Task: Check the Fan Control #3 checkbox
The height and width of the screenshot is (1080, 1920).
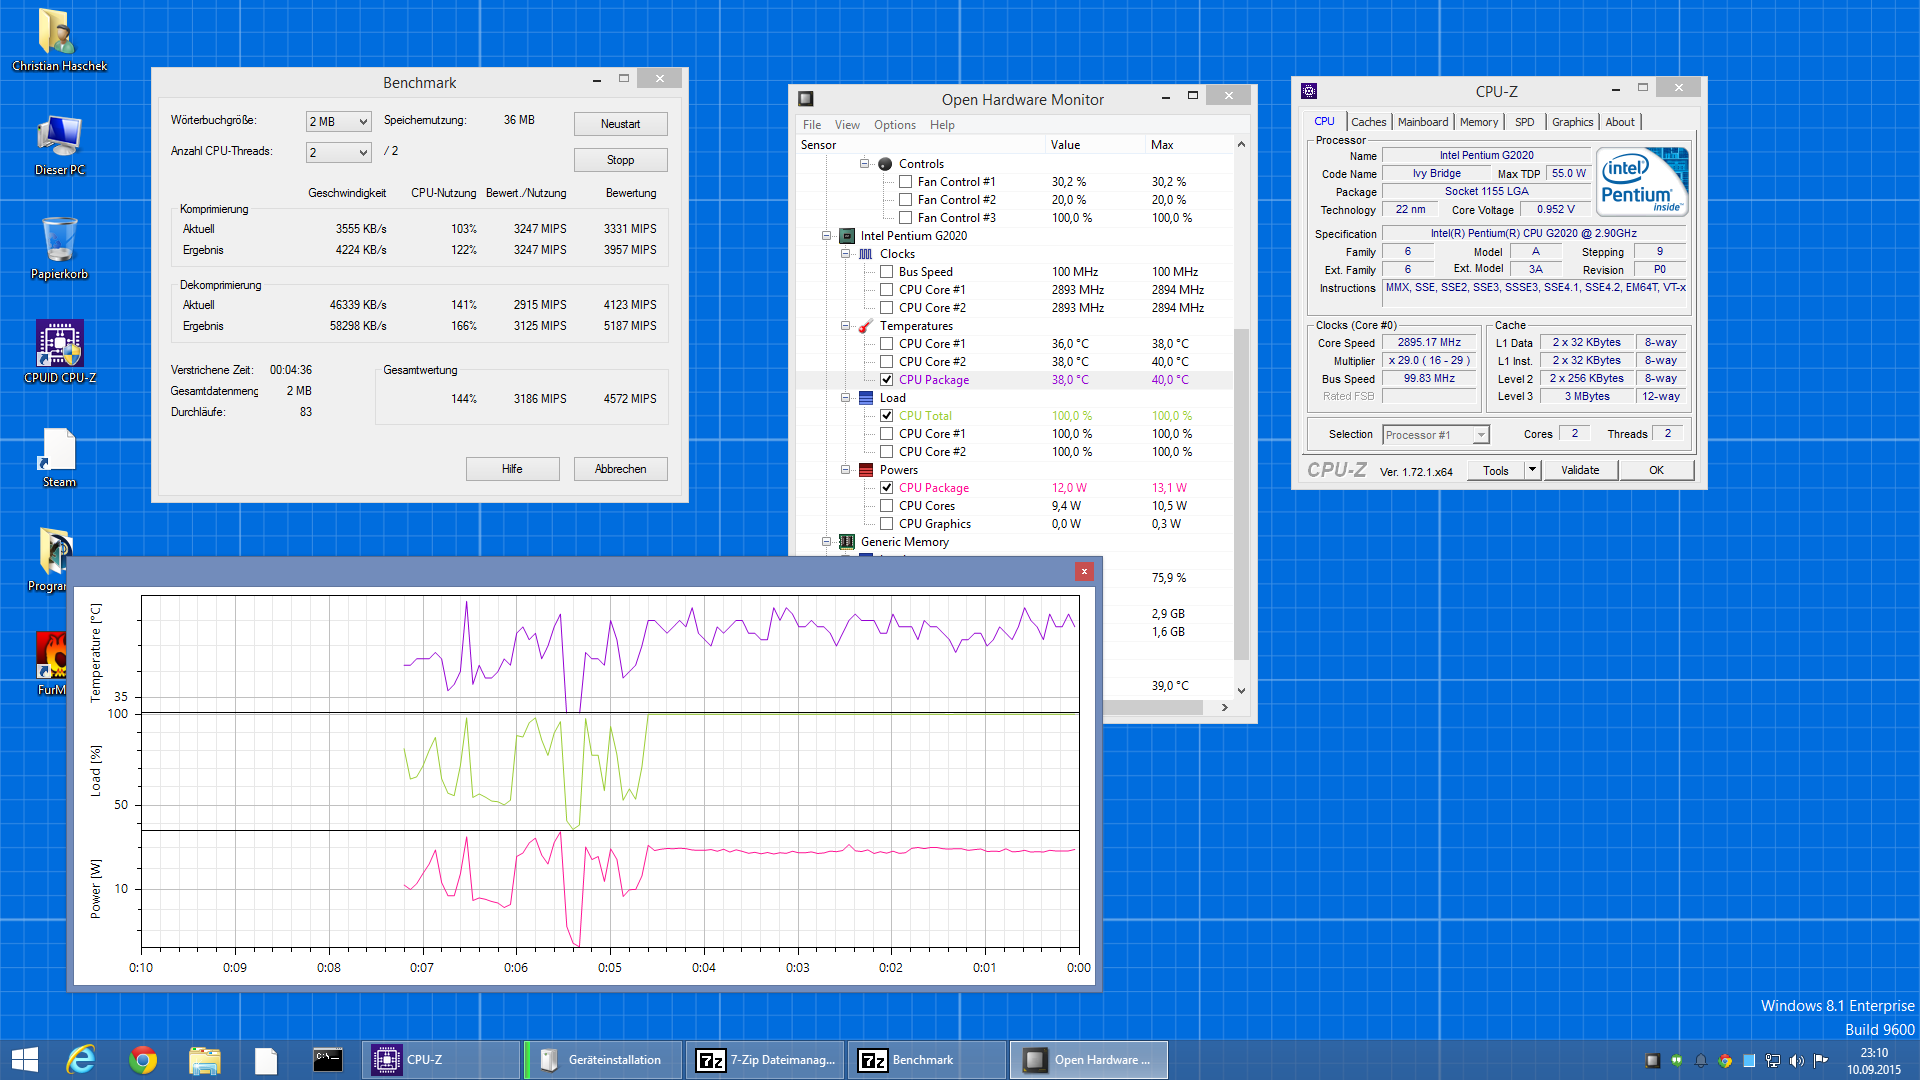Action: click(x=905, y=218)
